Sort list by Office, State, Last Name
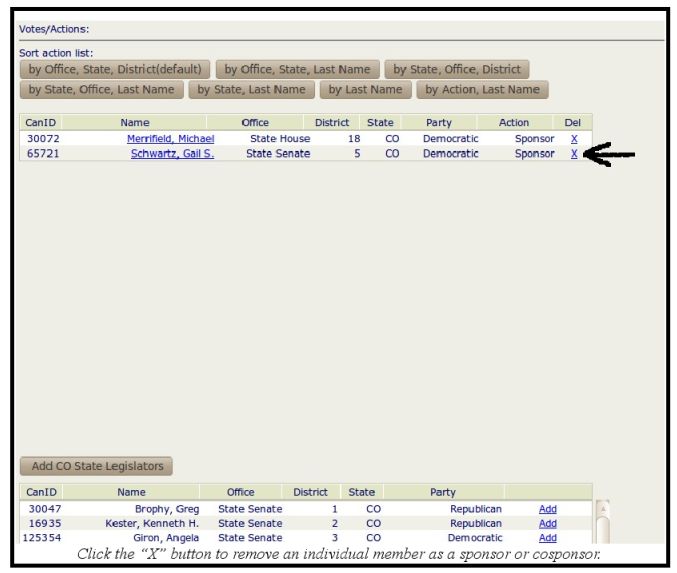 click(297, 70)
